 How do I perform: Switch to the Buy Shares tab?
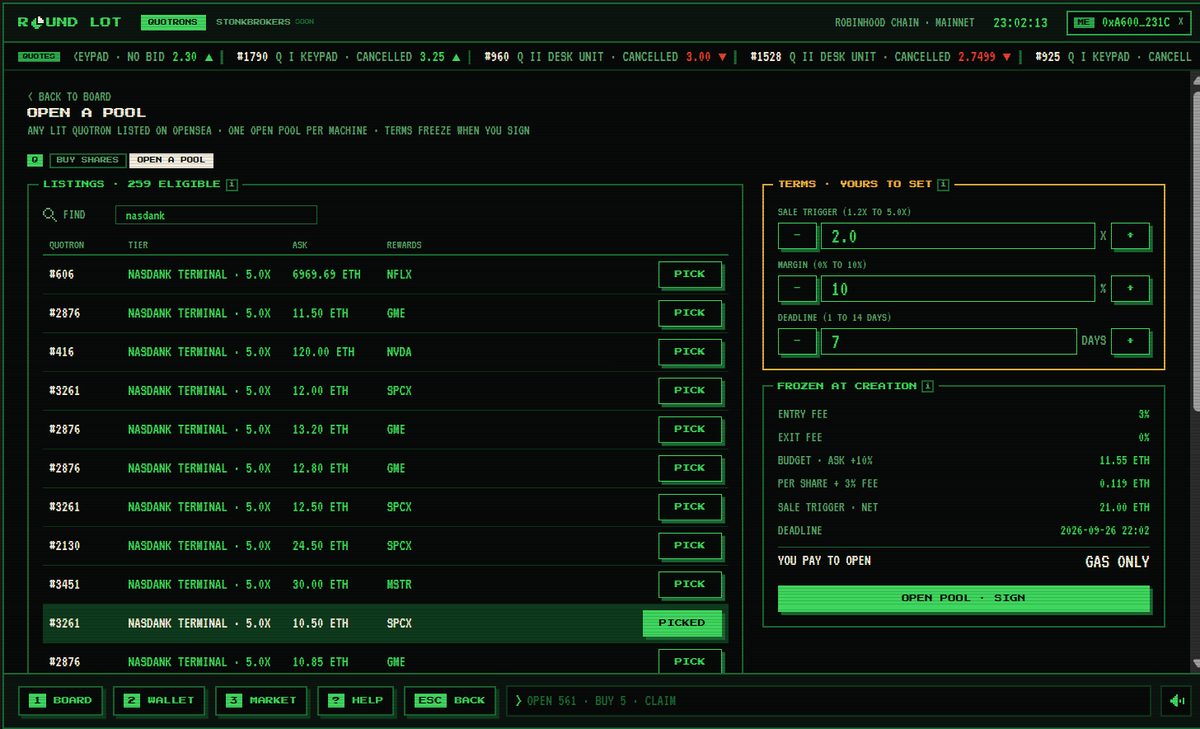click(87, 160)
